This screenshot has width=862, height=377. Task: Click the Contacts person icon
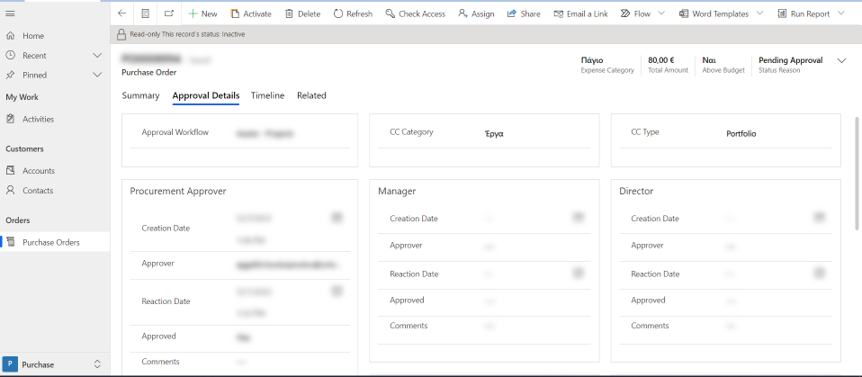[x=10, y=191]
